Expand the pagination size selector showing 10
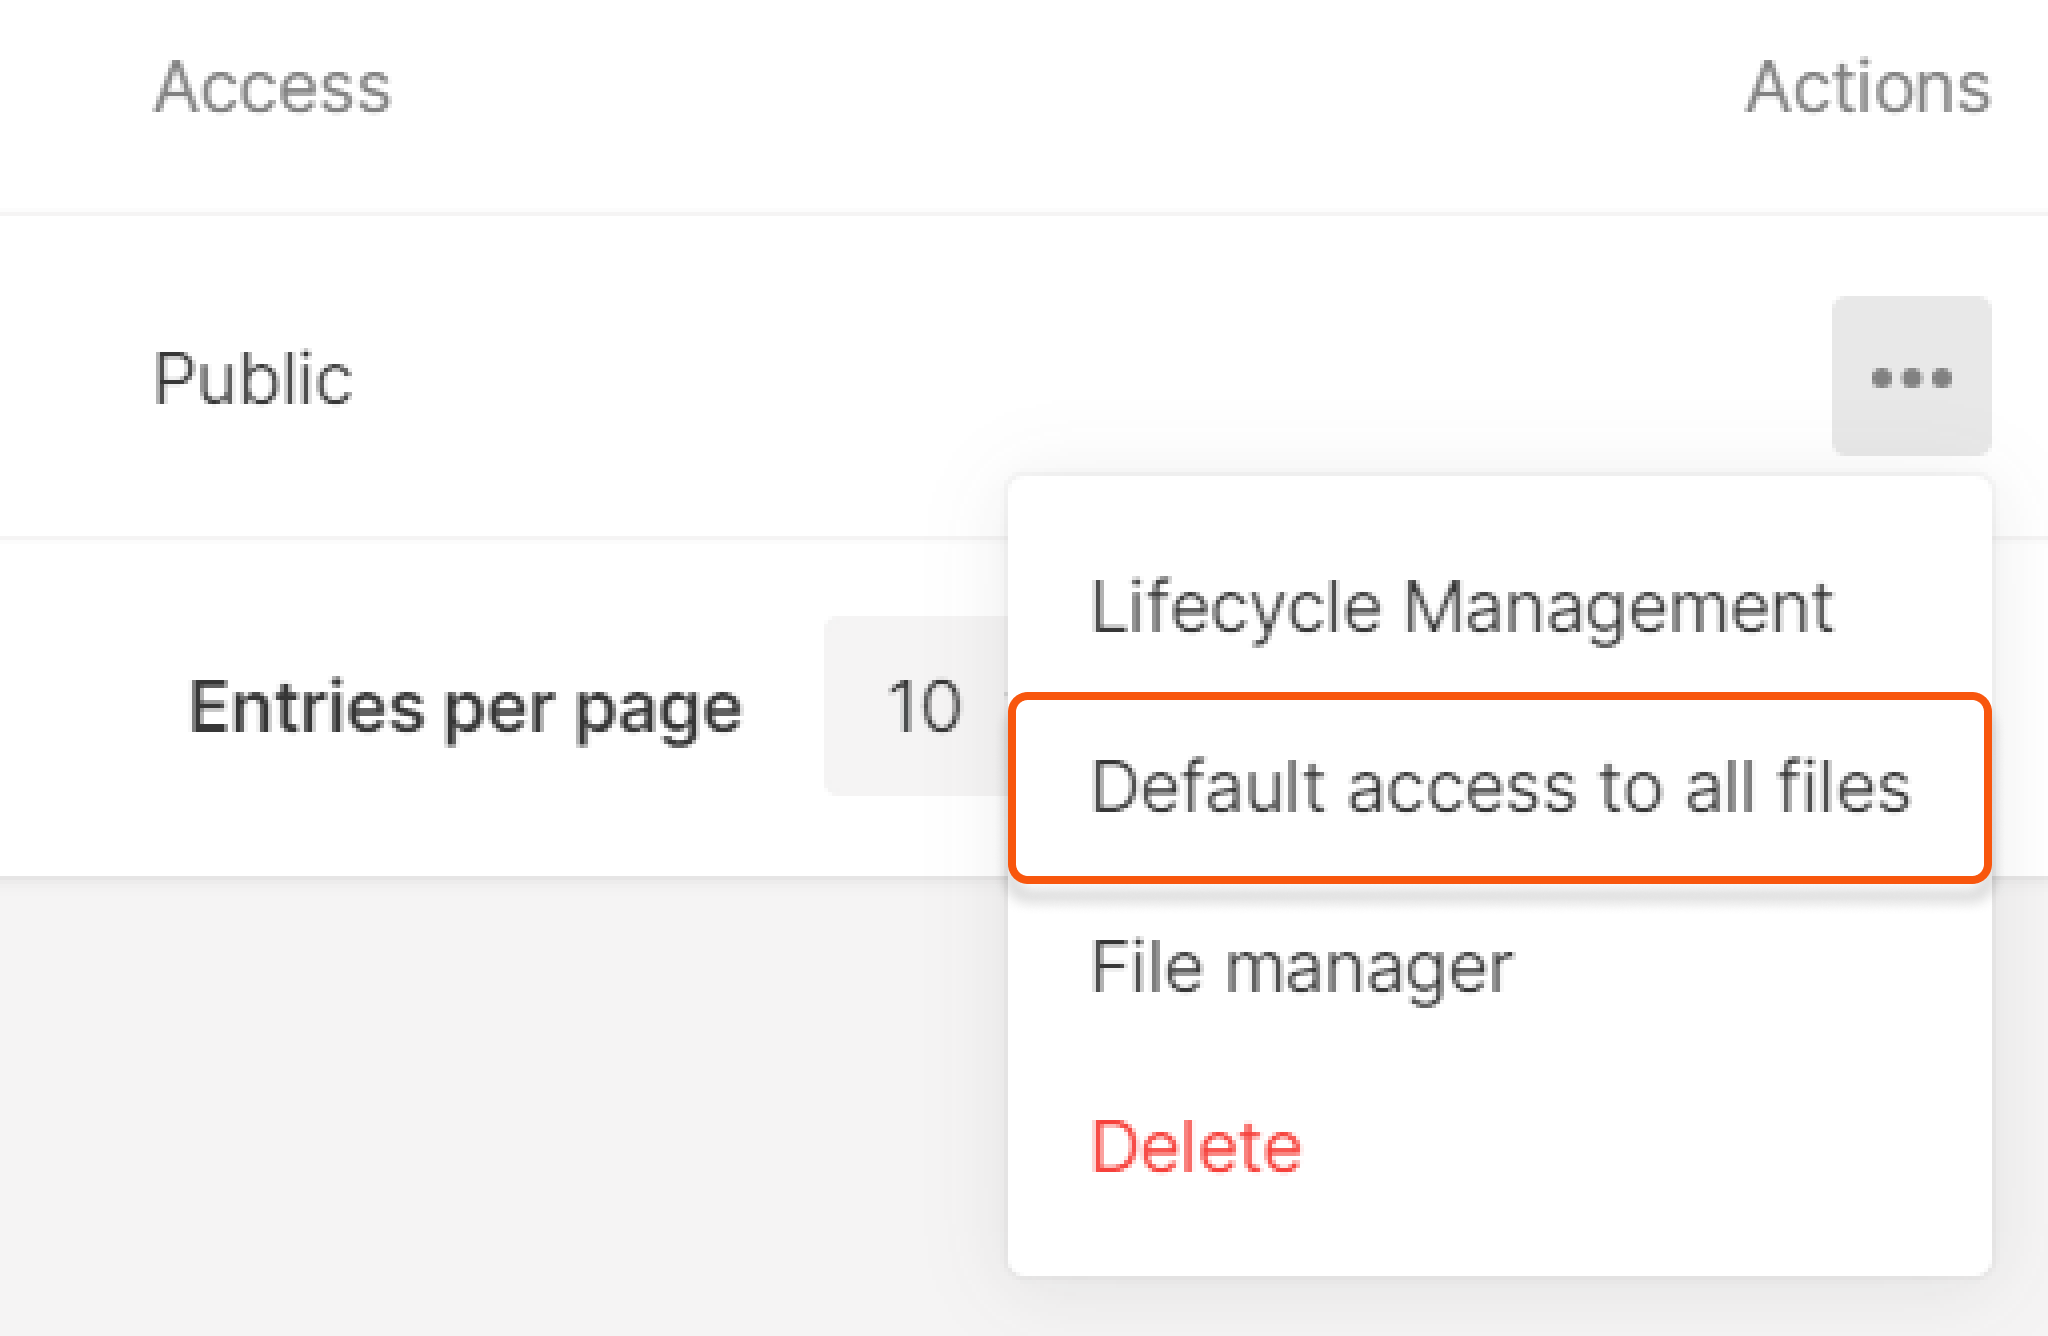 tap(921, 706)
